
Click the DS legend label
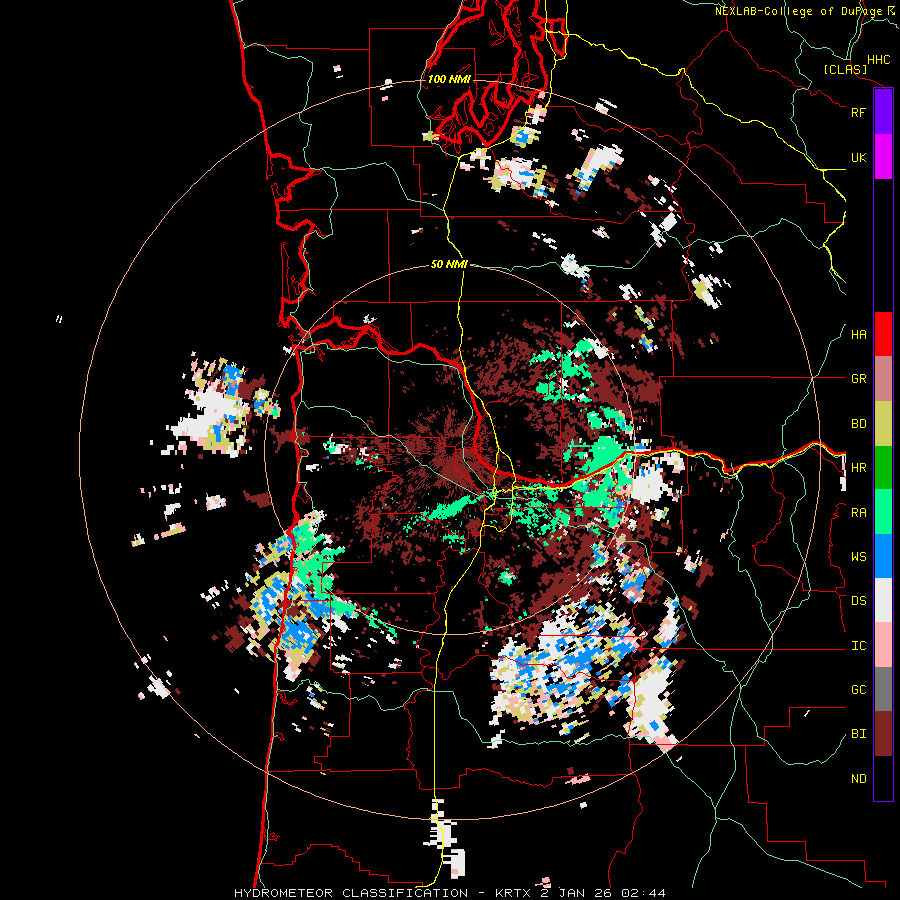(x=858, y=601)
